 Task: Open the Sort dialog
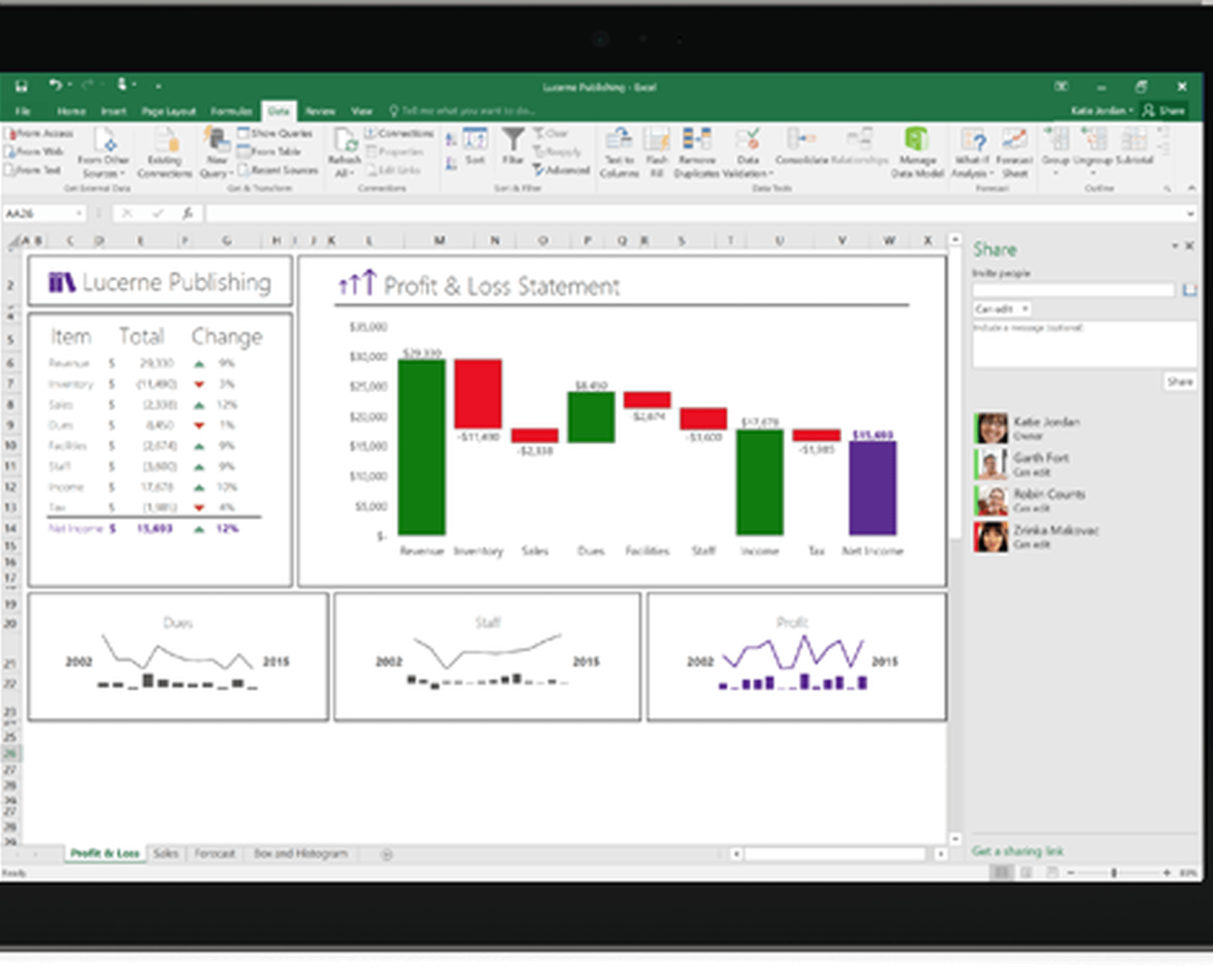pos(475,147)
